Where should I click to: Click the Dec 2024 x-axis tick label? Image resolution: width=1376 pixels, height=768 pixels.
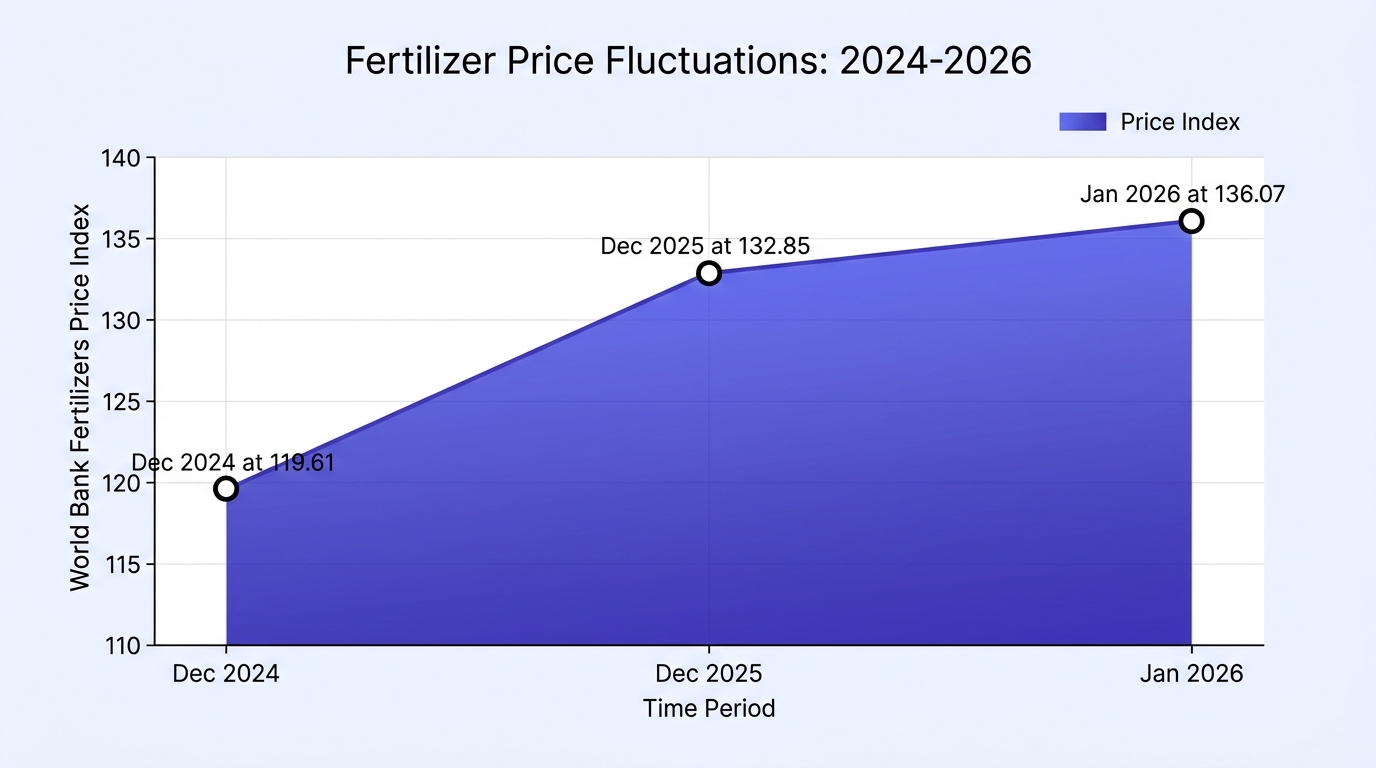226,674
